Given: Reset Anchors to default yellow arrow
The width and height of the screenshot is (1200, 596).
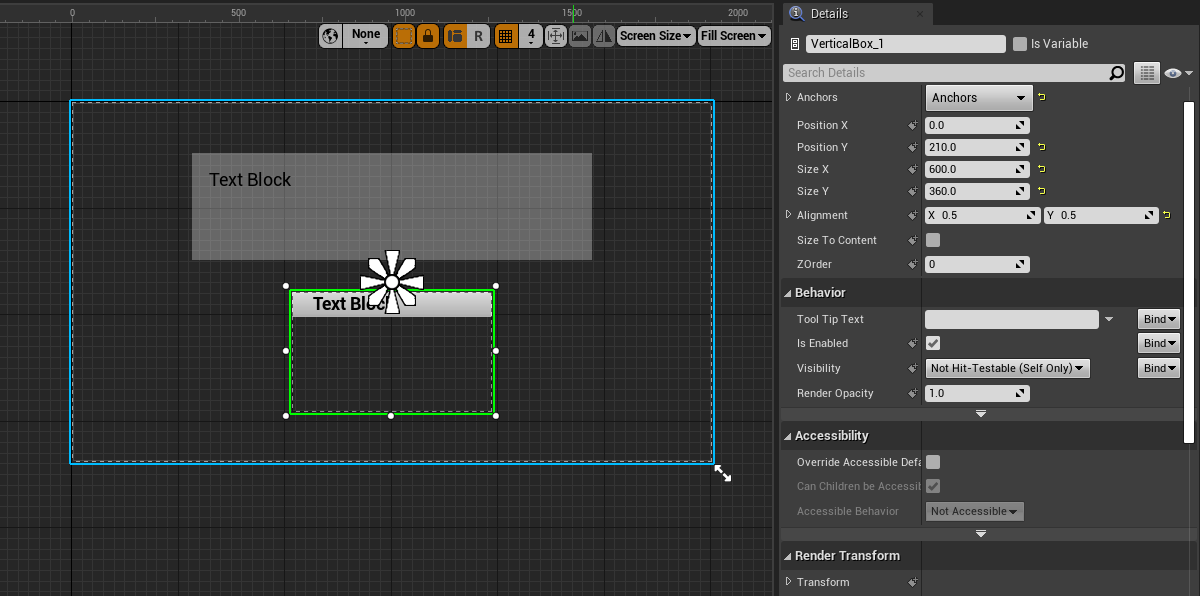Looking at the screenshot, I should coord(1042,97).
